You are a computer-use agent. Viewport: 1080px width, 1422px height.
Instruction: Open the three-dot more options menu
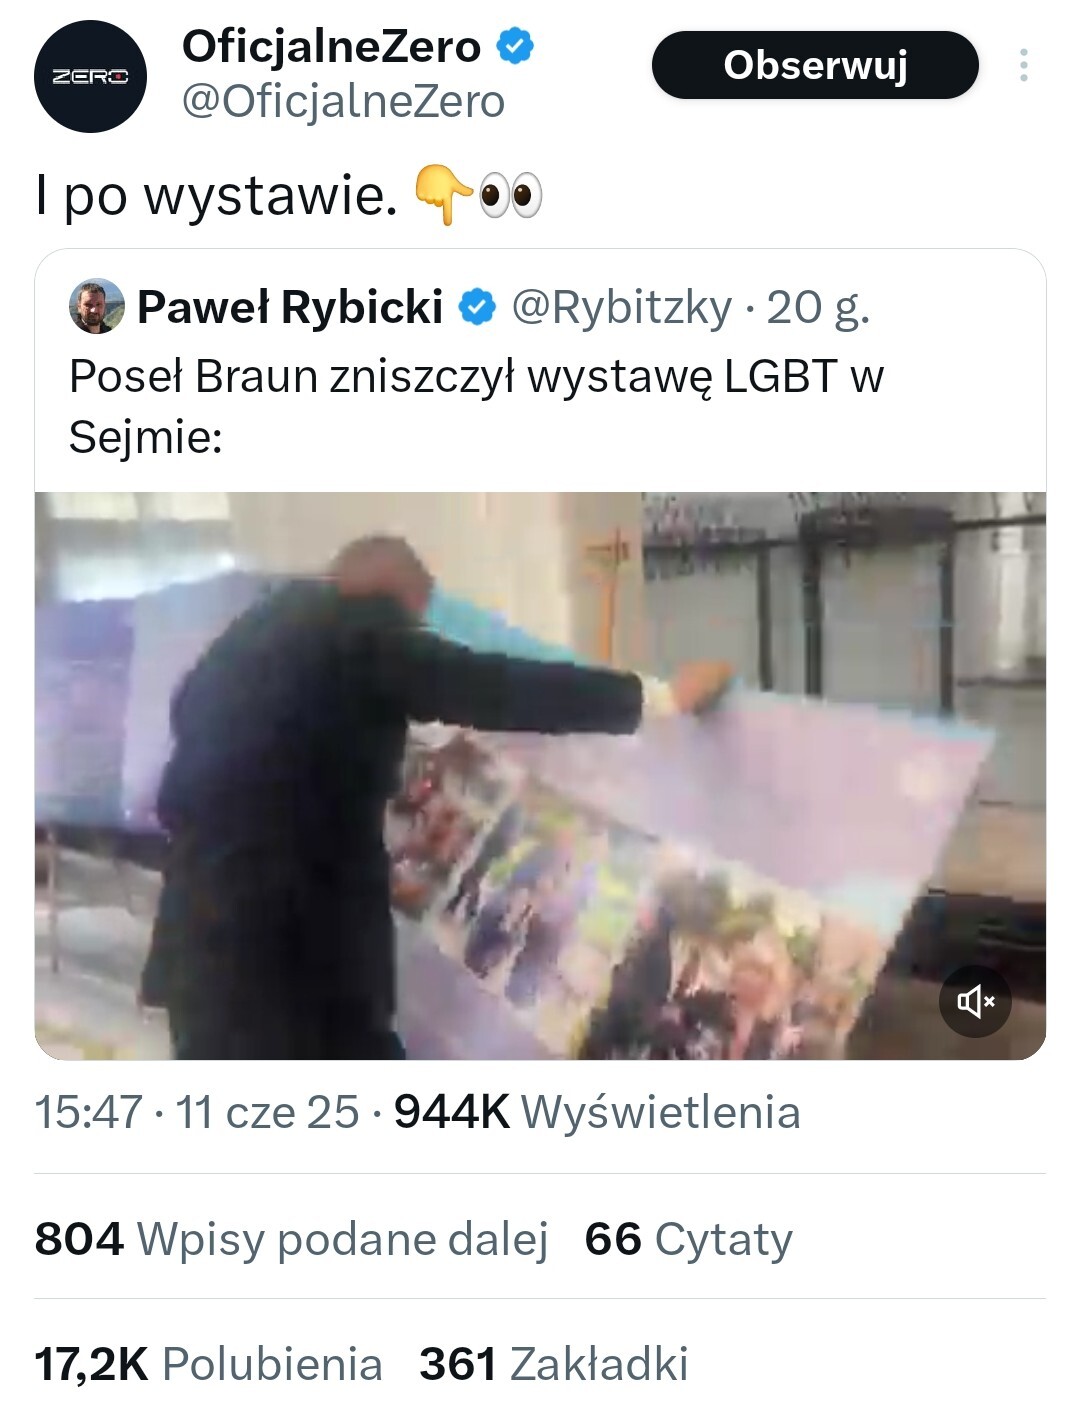[x=1023, y=65]
